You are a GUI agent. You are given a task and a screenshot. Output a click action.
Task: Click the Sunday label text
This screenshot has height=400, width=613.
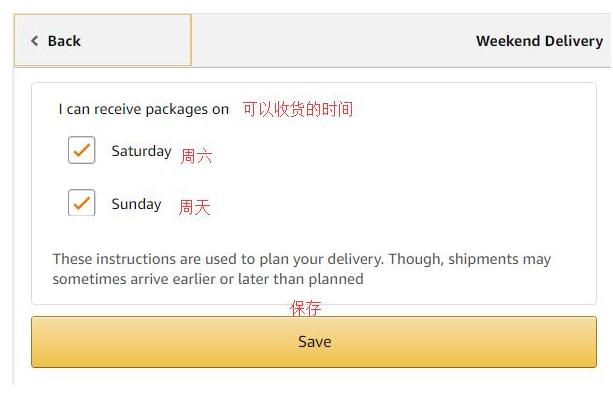(x=136, y=204)
